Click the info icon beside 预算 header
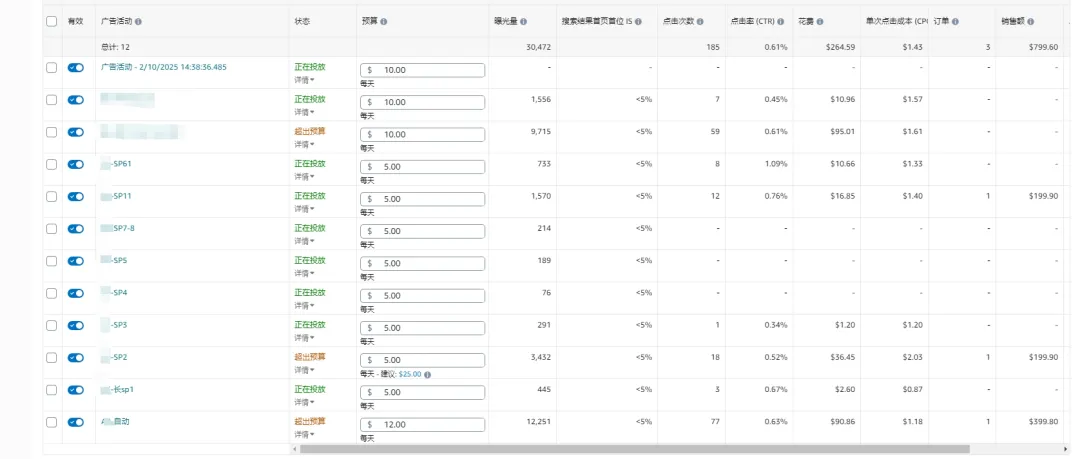Screen dimensions: 1080x459 coord(384,22)
